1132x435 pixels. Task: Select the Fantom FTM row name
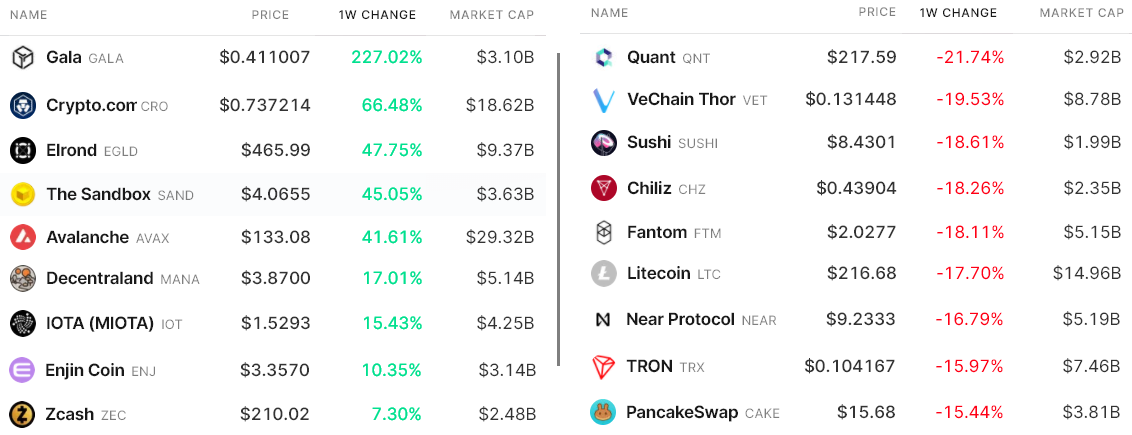tap(674, 232)
